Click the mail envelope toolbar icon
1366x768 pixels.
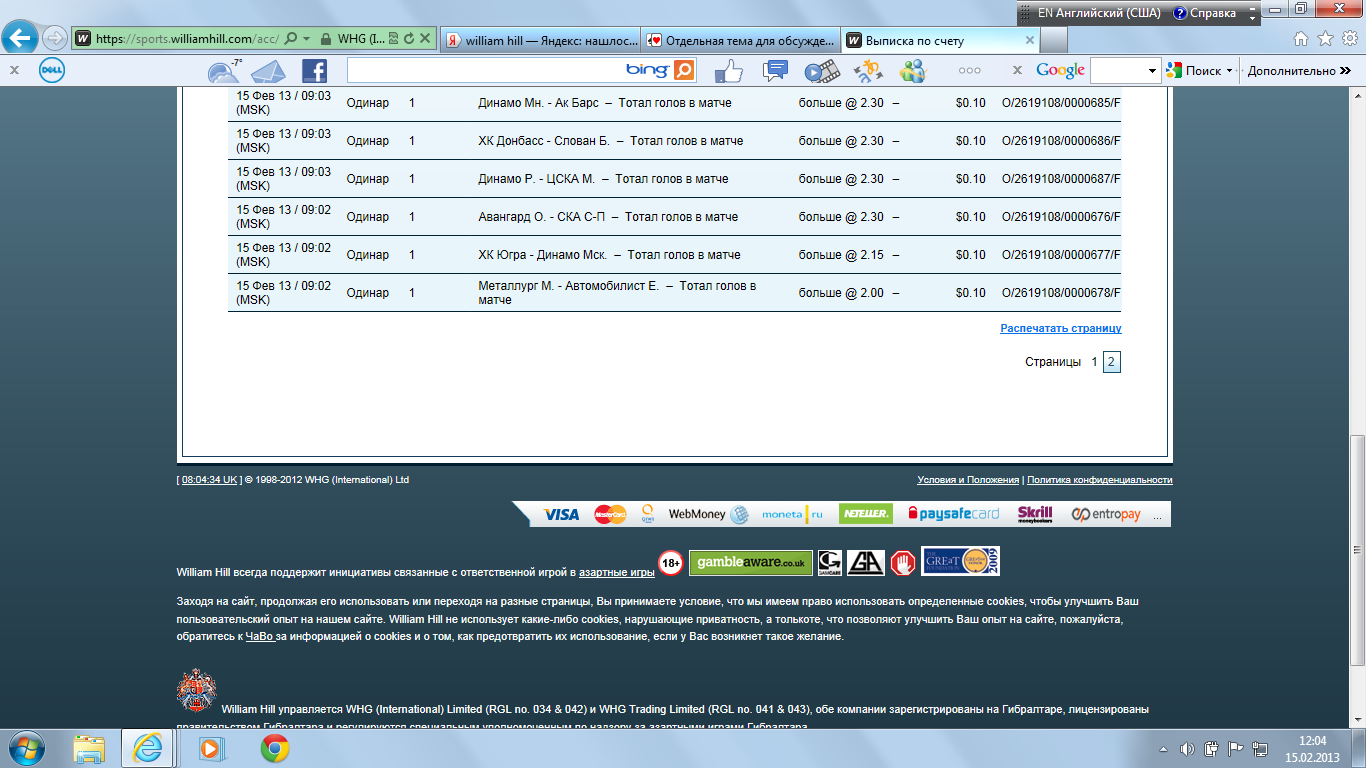click(267, 71)
